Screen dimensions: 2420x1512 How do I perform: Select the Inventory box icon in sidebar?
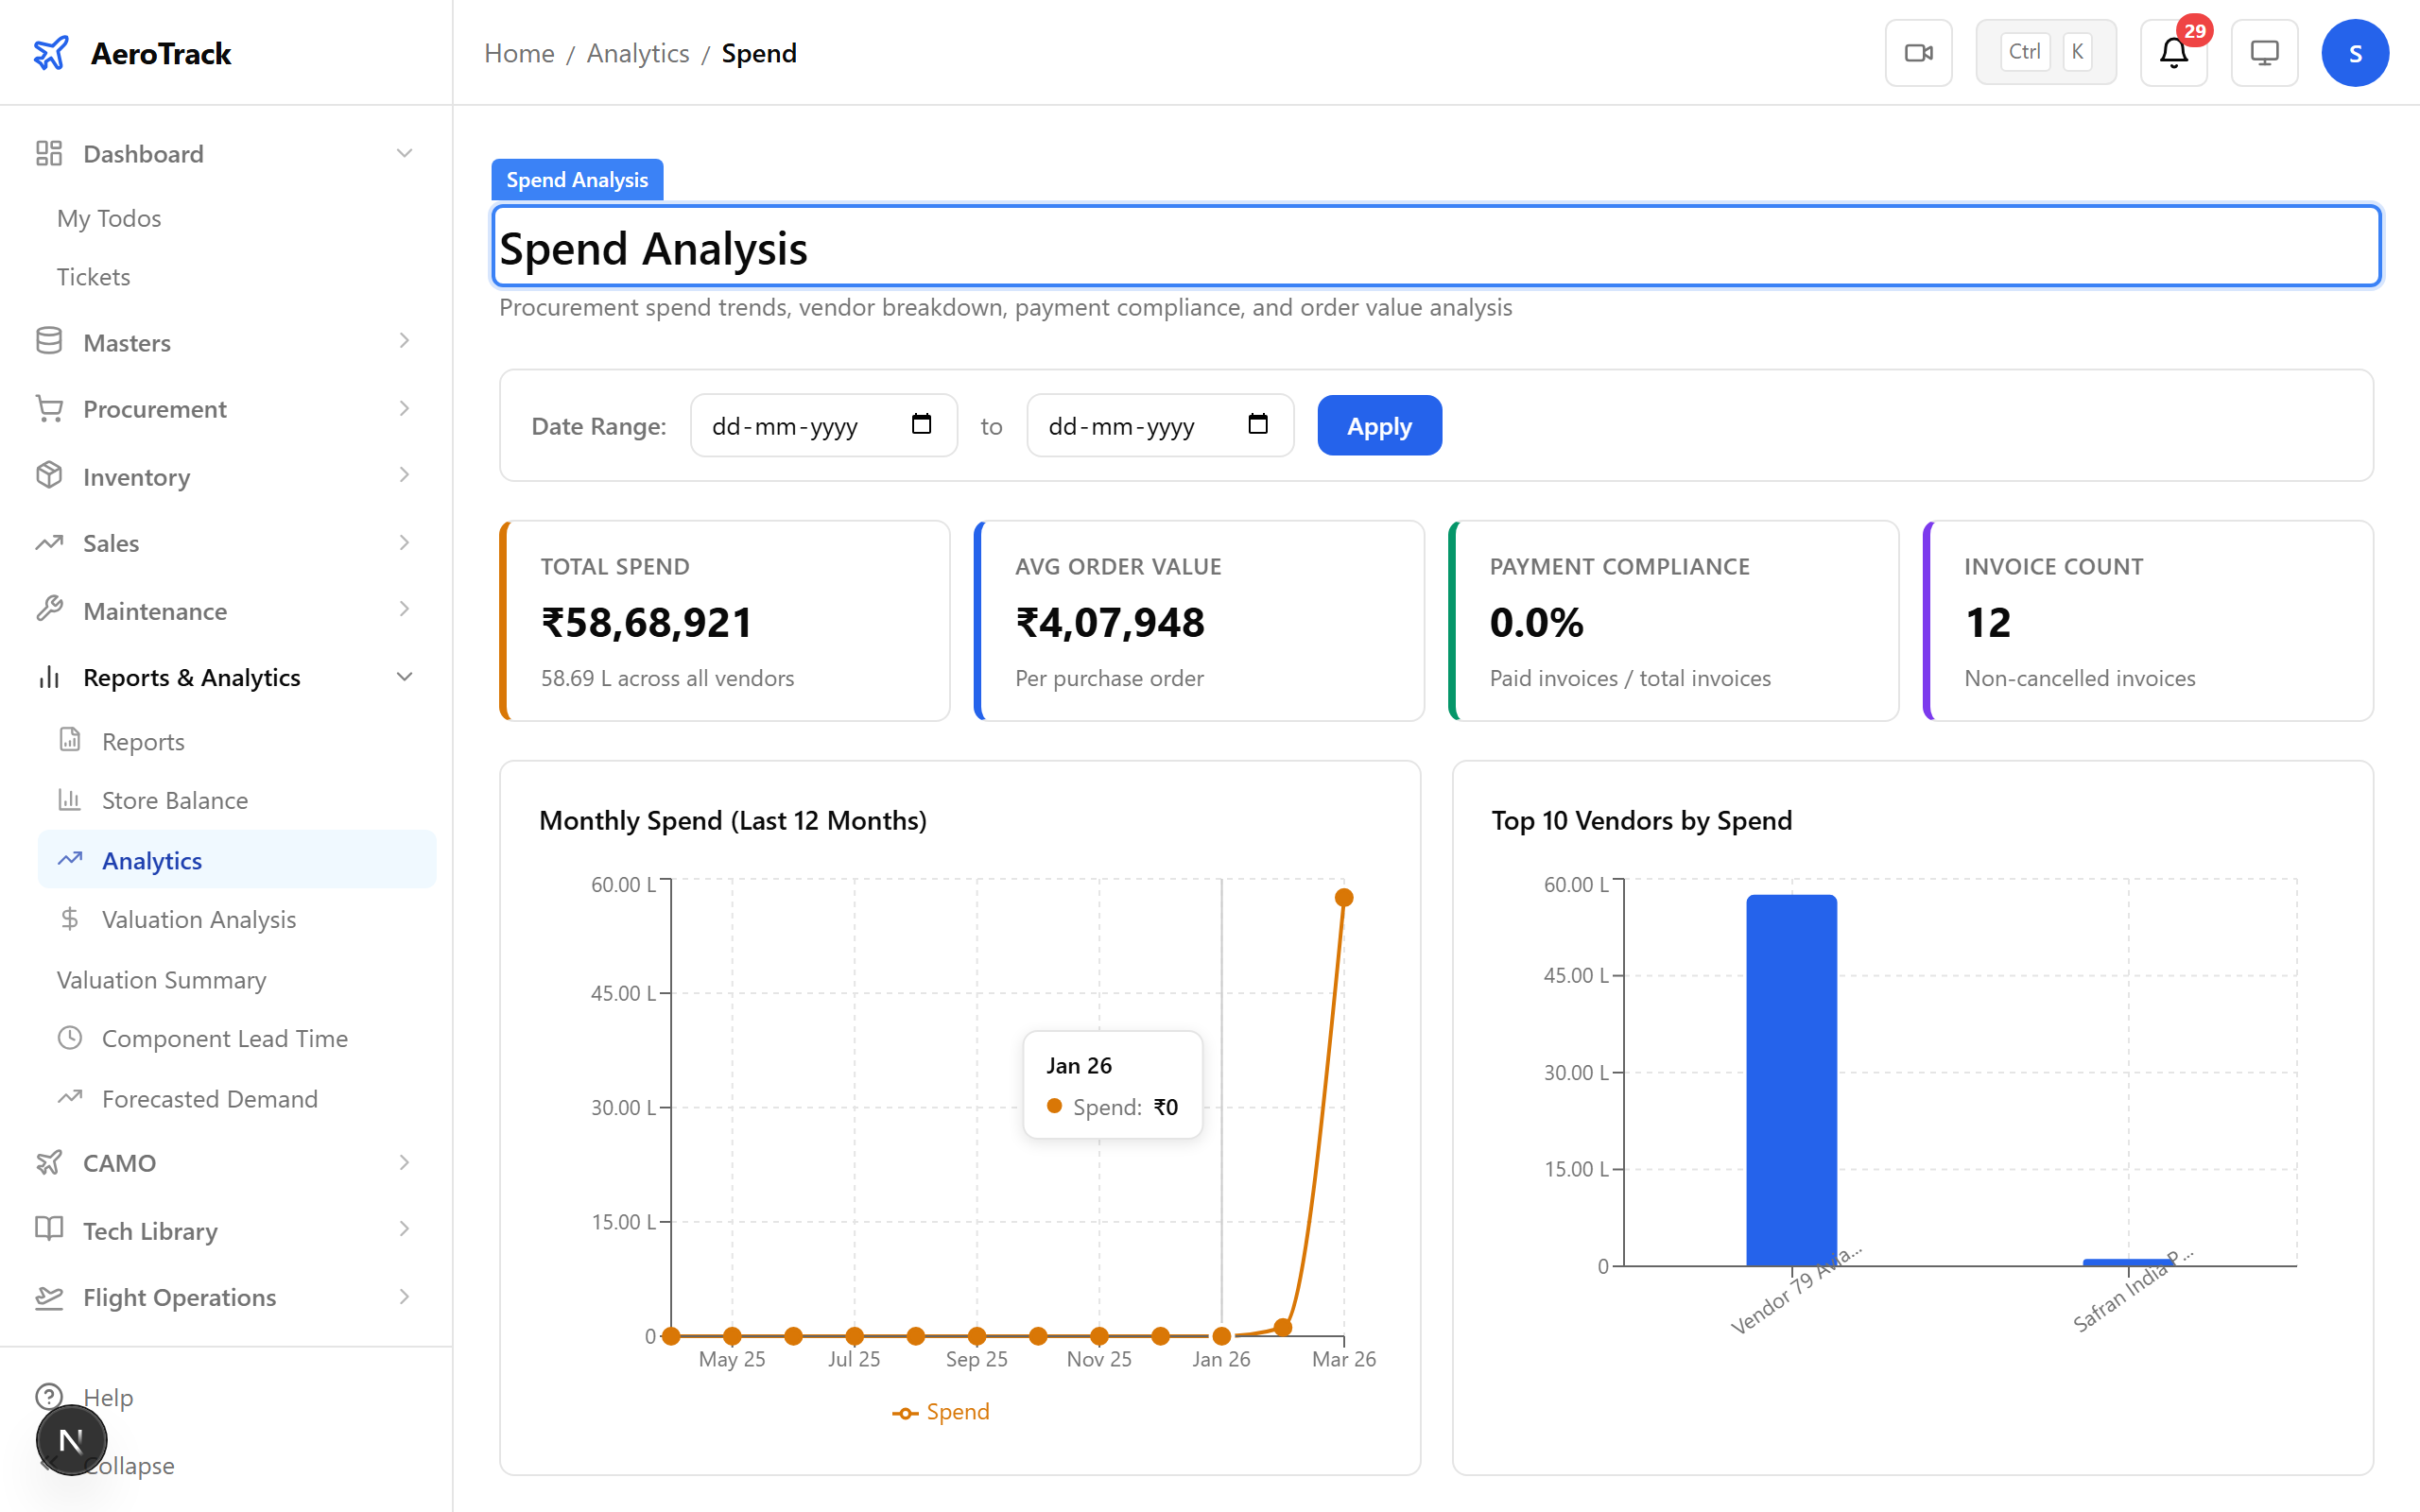coord(49,476)
